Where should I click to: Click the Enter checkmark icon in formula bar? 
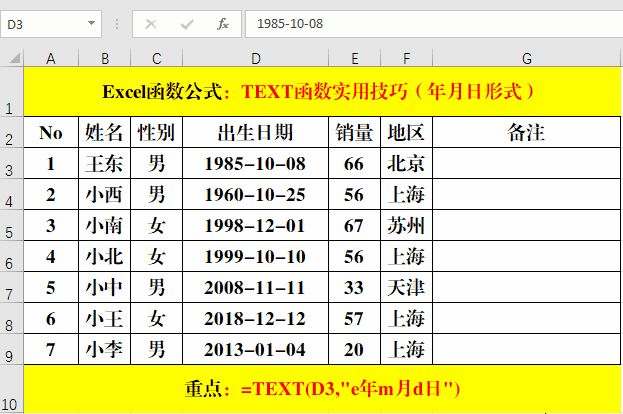[x=187, y=22]
